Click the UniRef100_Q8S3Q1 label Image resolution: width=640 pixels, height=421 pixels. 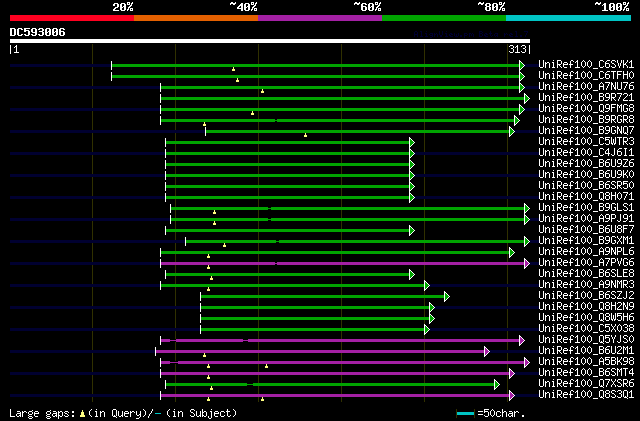coord(586,395)
